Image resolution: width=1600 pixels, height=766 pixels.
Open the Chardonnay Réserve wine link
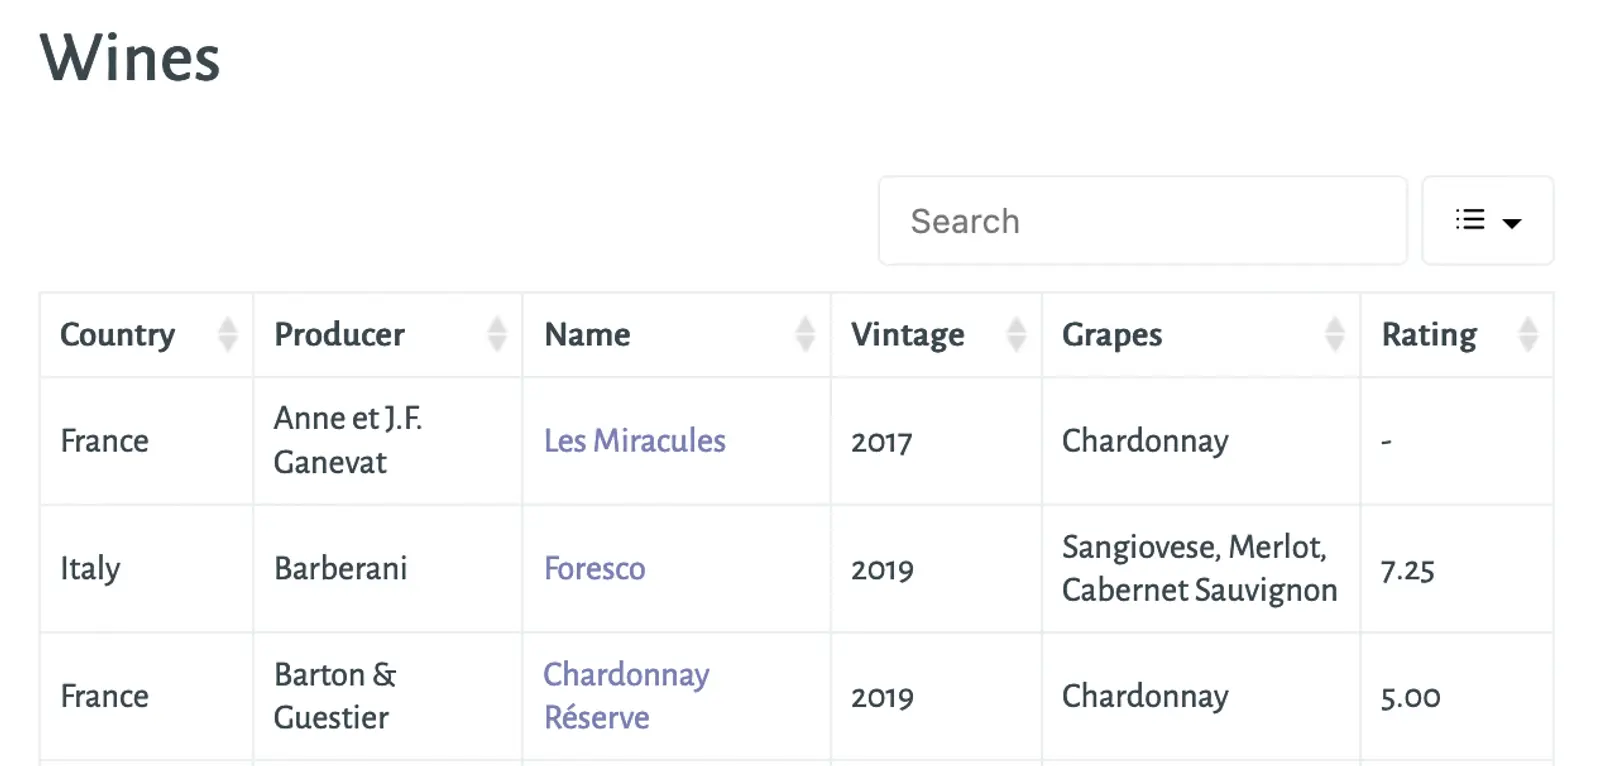pos(625,696)
